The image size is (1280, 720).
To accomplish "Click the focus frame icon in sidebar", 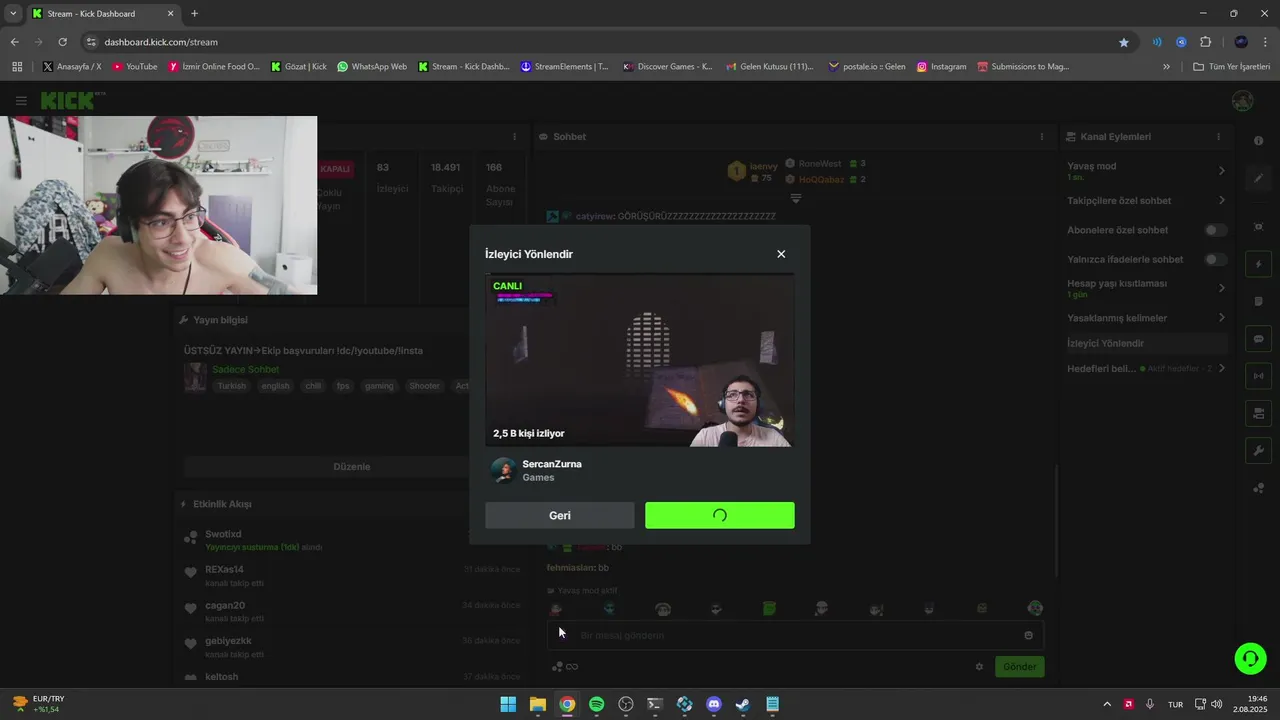I will pos(1259,226).
